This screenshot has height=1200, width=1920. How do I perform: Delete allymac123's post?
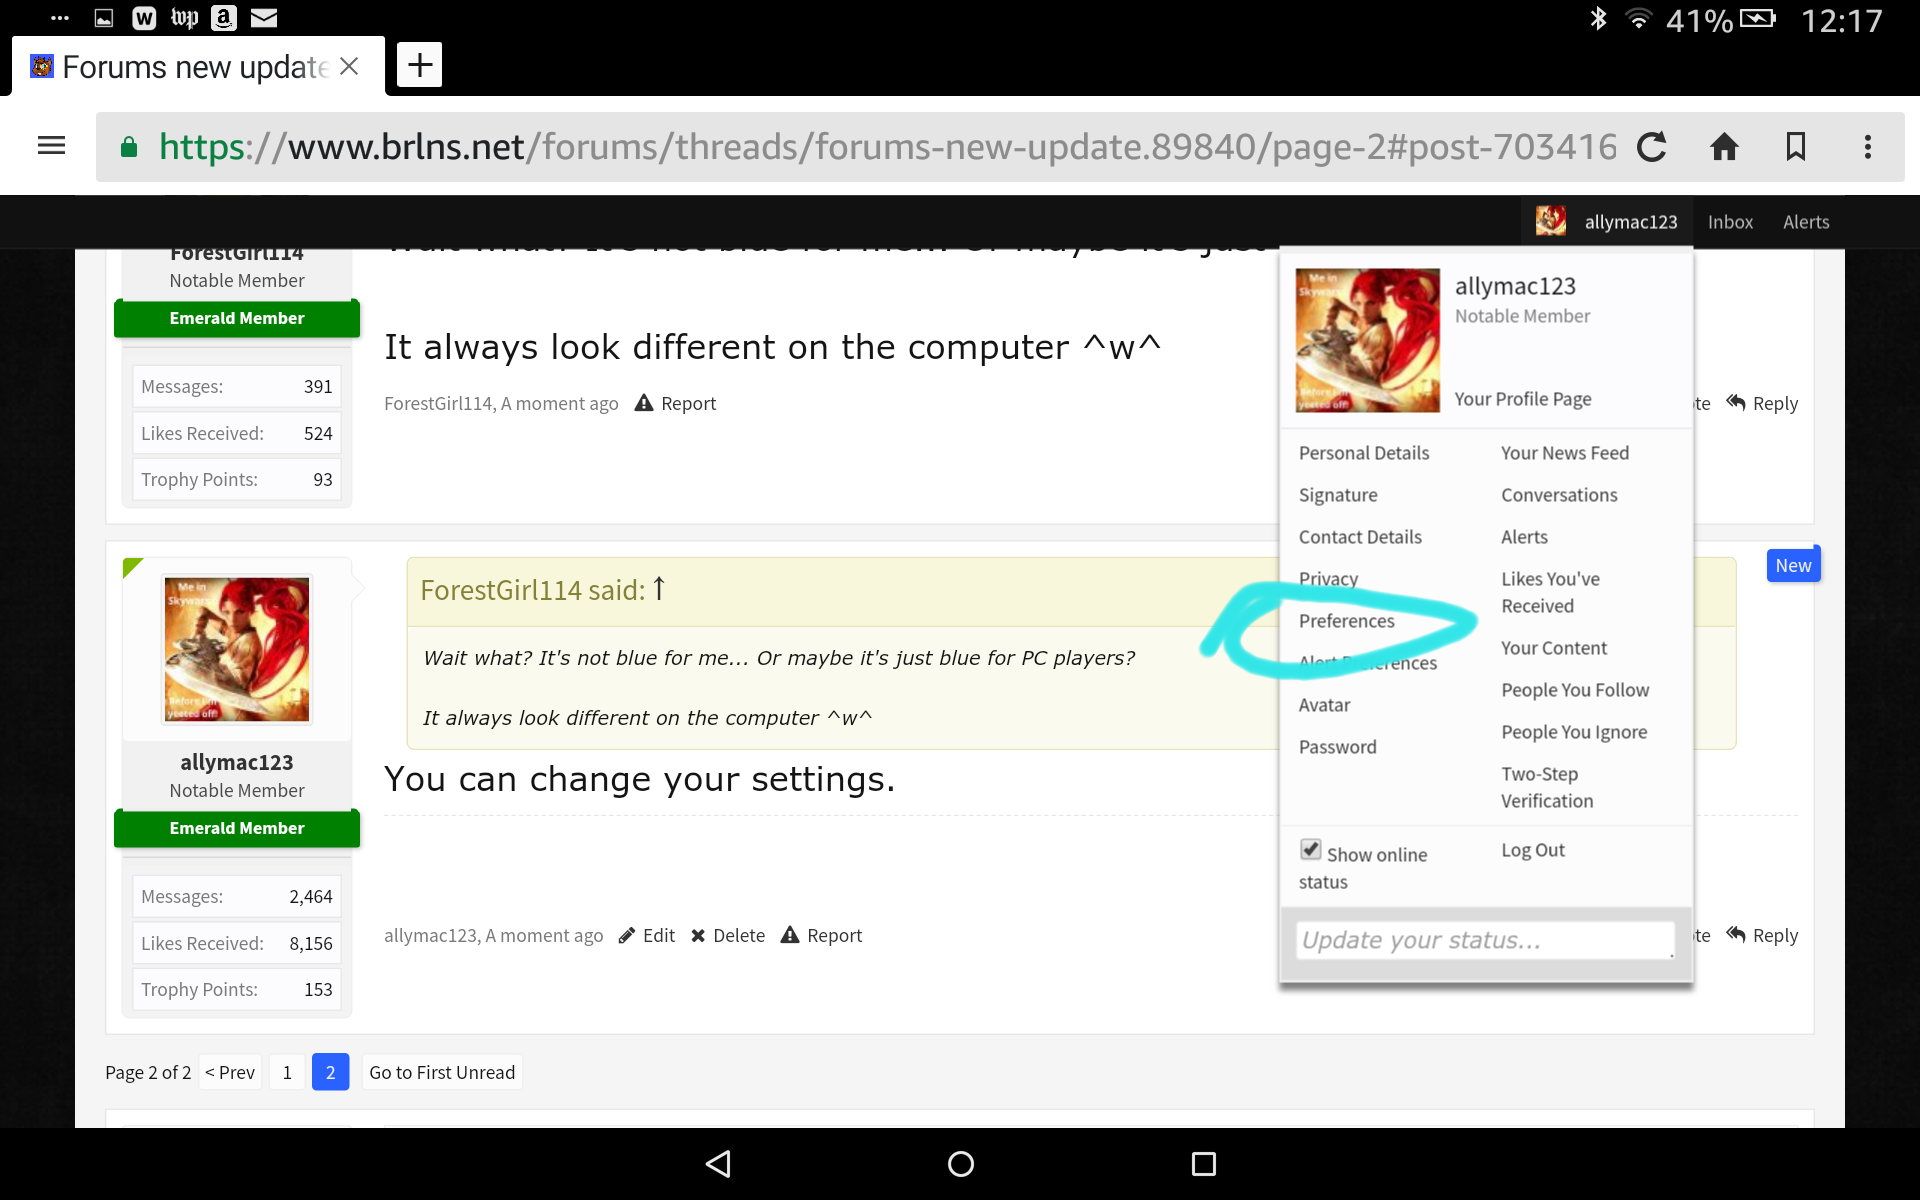[x=728, y=935]
